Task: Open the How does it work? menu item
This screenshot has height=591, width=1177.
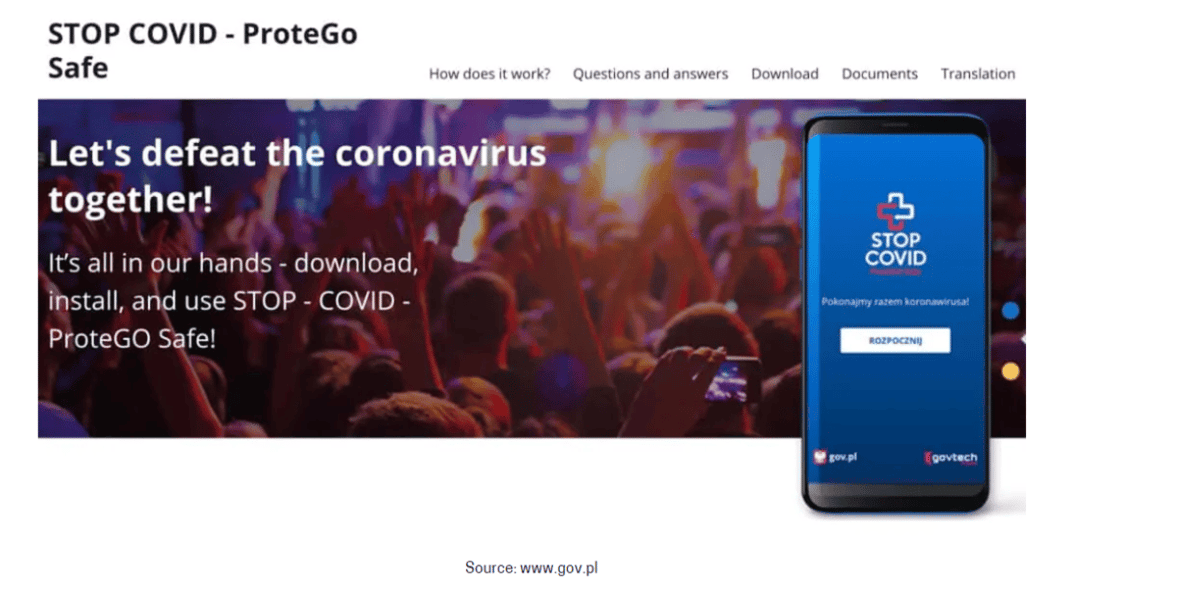Action: [489, 74]
